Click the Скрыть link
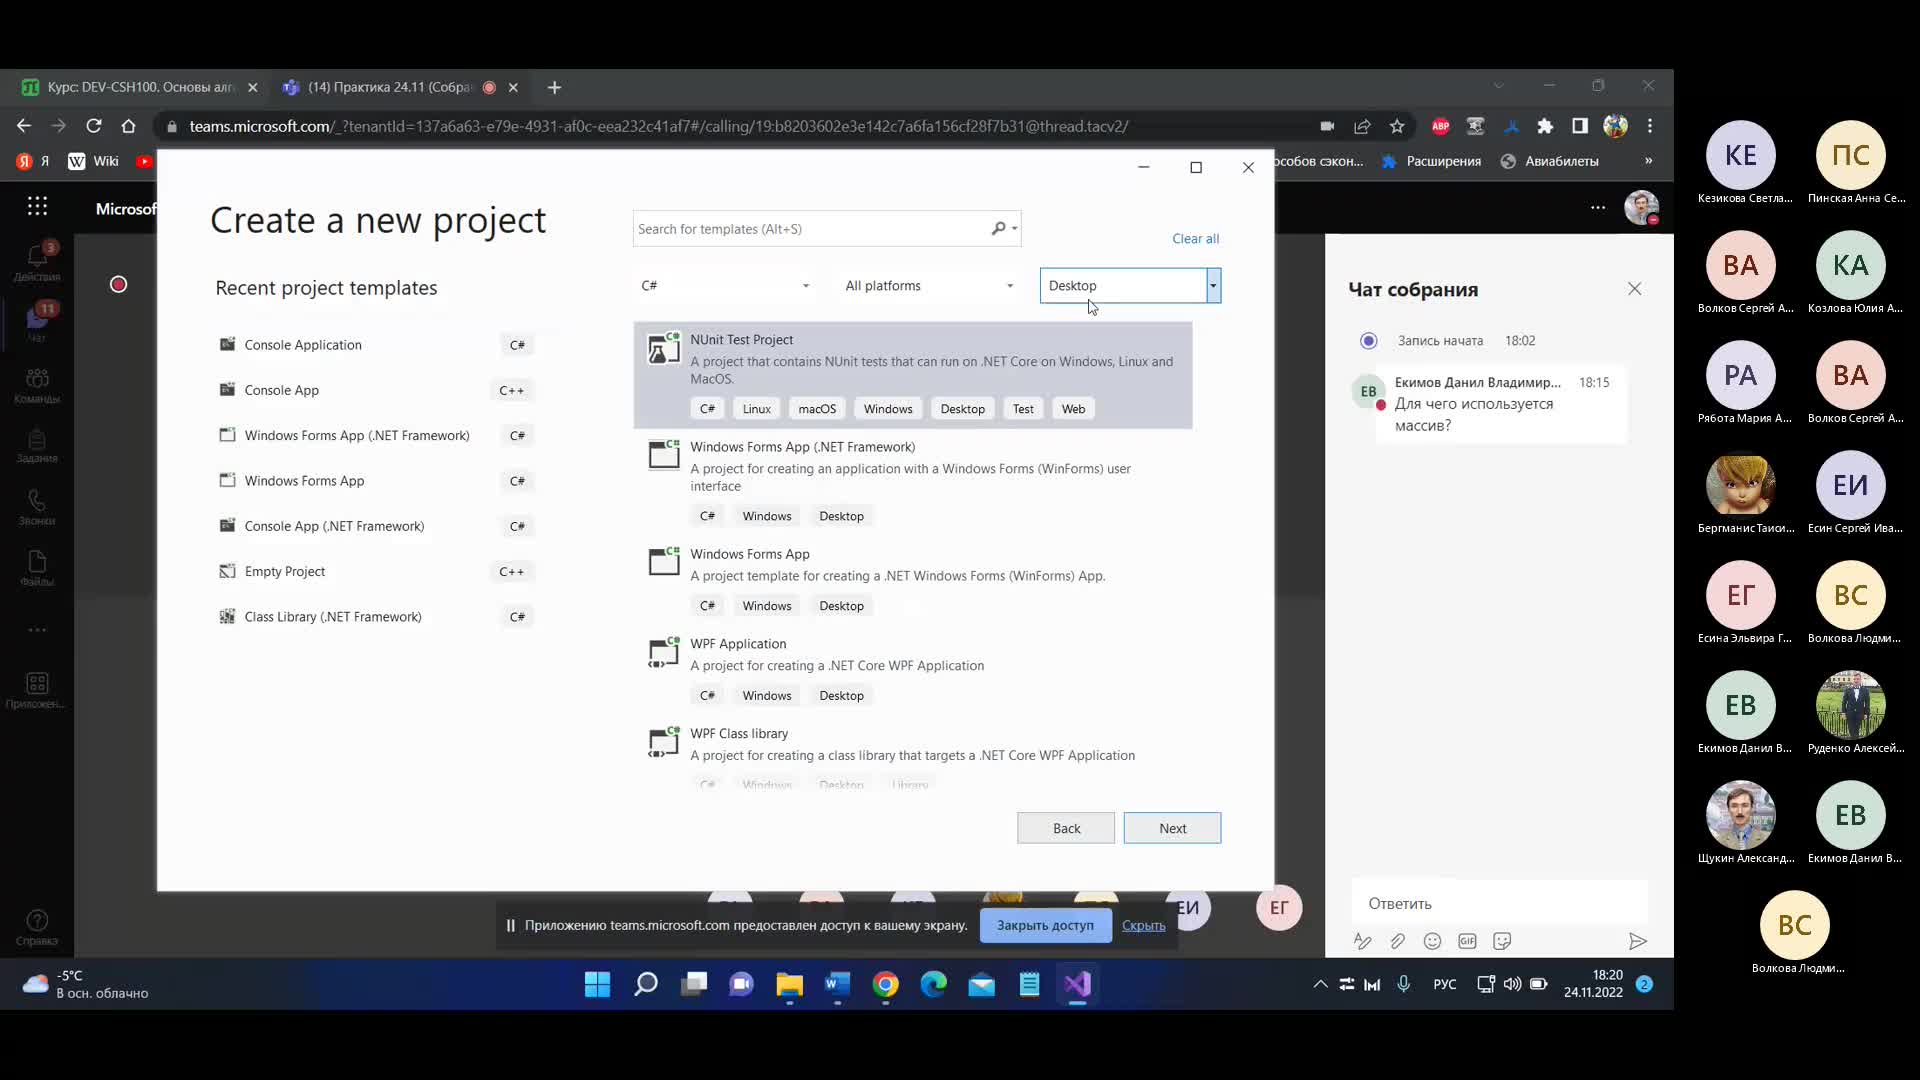The image size is (1920, 1080). pyautogui.click(x=1143, y=925)
